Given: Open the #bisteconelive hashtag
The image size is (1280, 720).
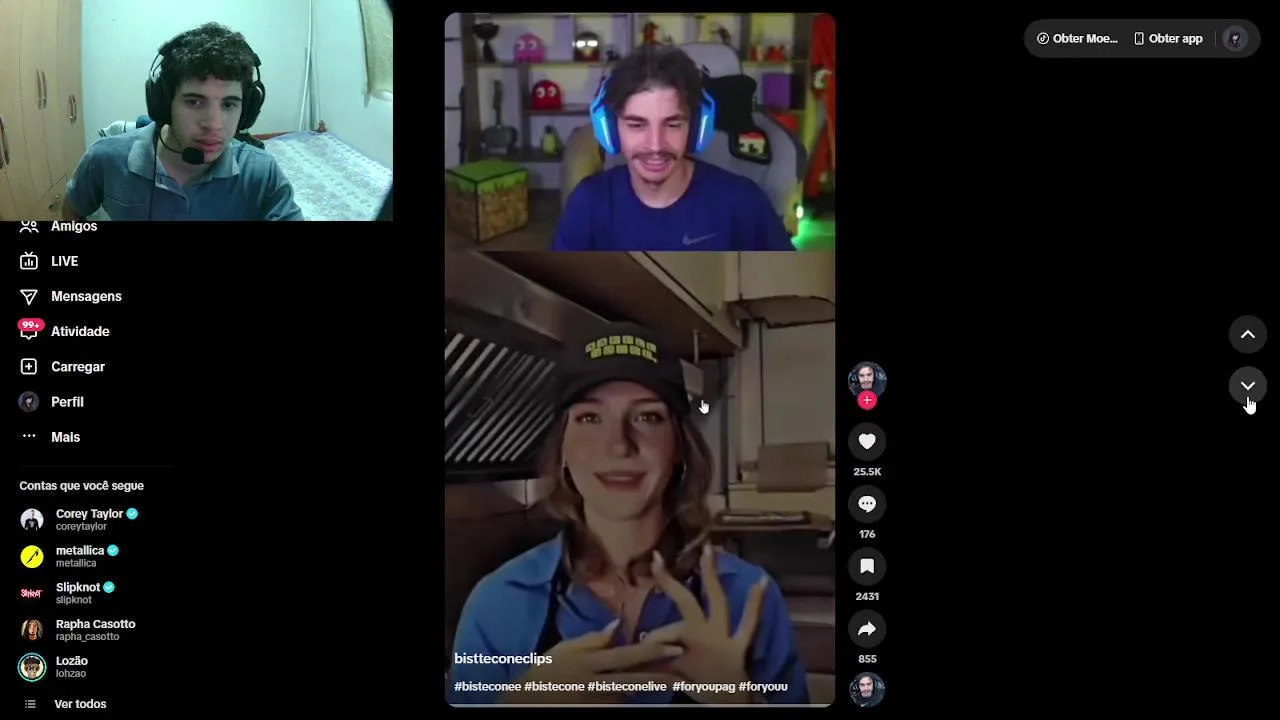Looking at the screenshot, I should pos(627,687).
